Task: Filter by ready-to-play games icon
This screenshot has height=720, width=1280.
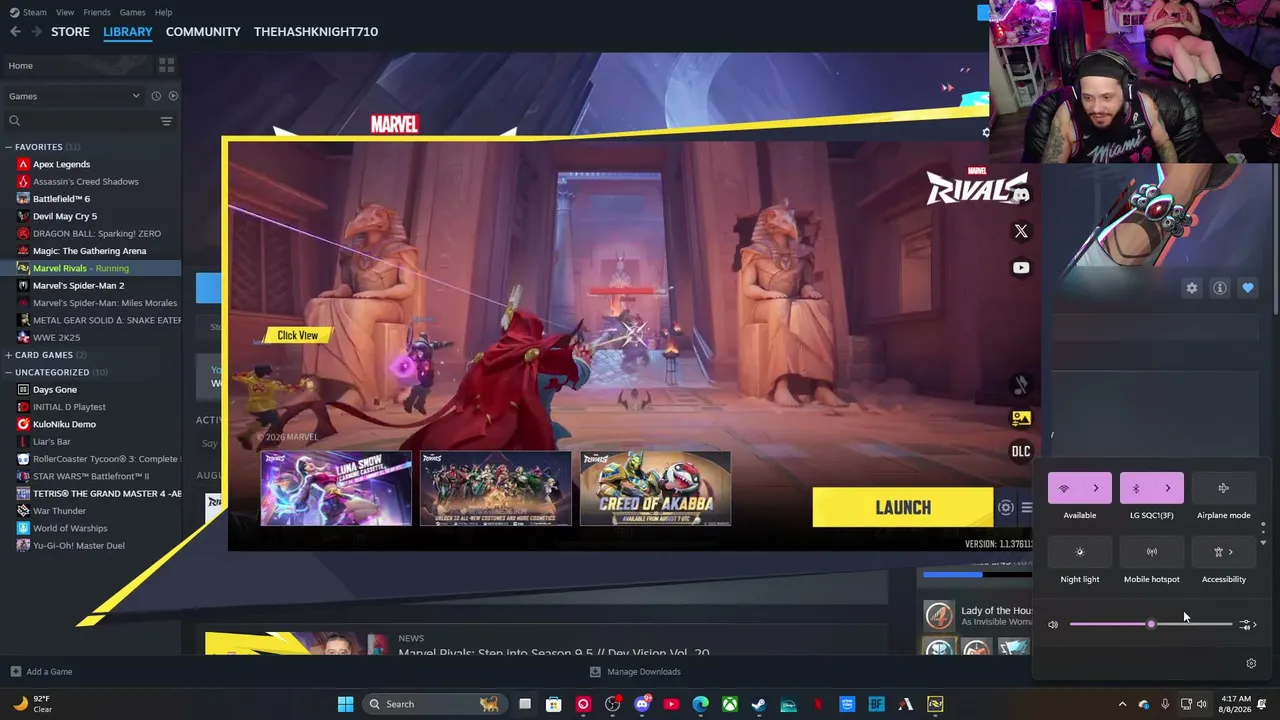Action: pyautogui.click(x=173, y=96)
